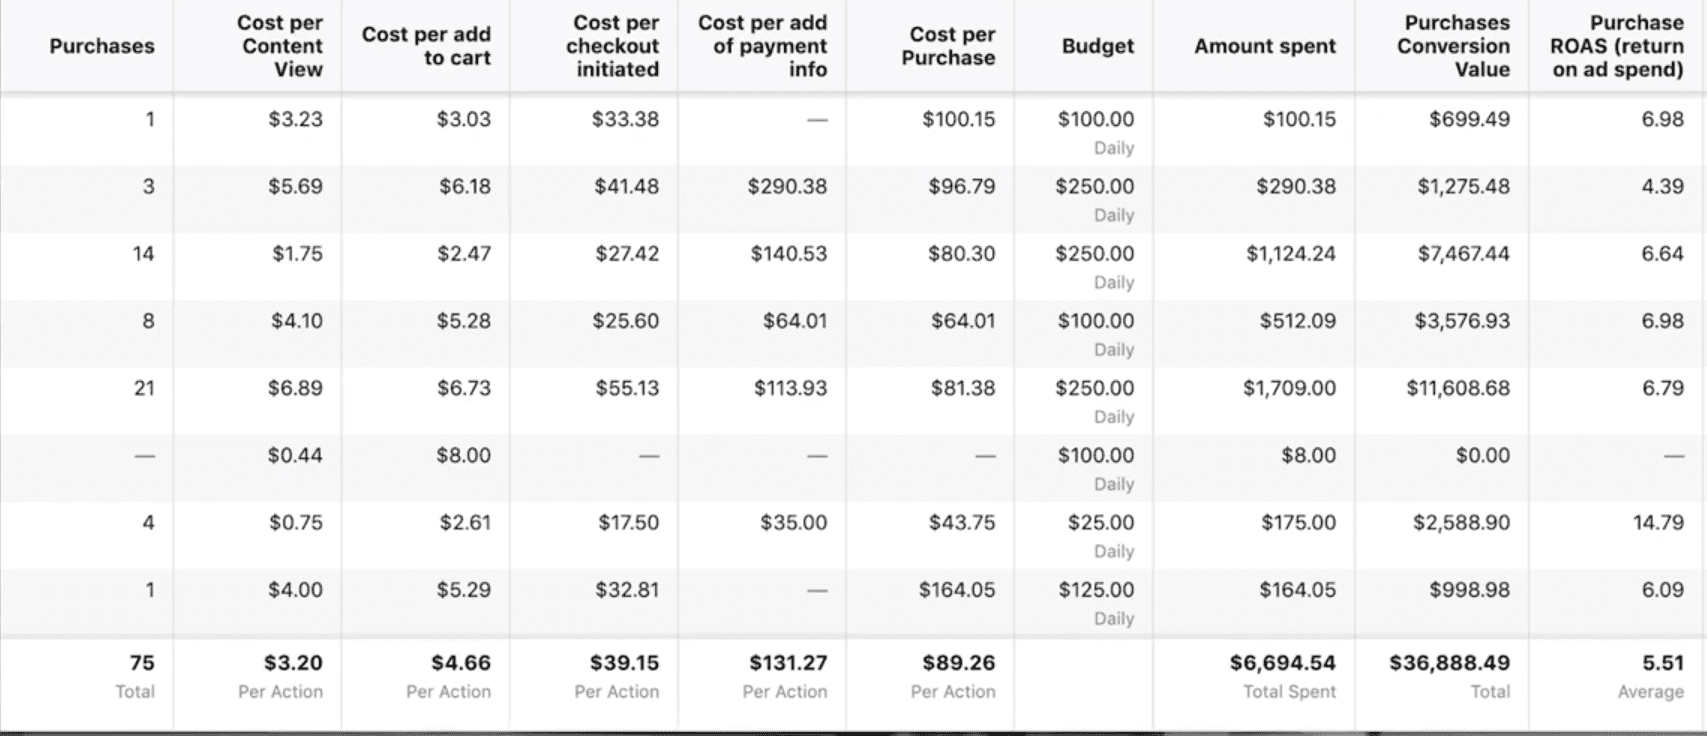Click Cost per add of payment info header
This screenshot has height=736, width=1707.
point(762,46)
